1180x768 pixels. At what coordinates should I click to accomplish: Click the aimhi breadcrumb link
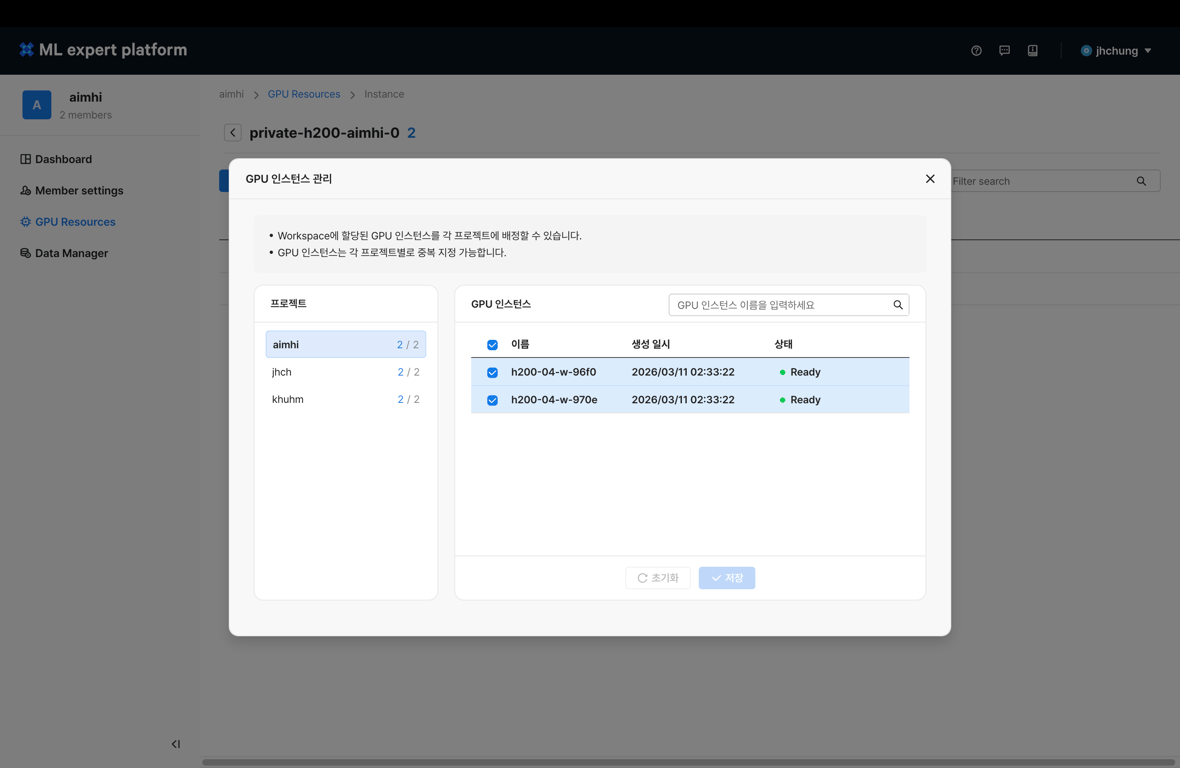click(231, 94)
